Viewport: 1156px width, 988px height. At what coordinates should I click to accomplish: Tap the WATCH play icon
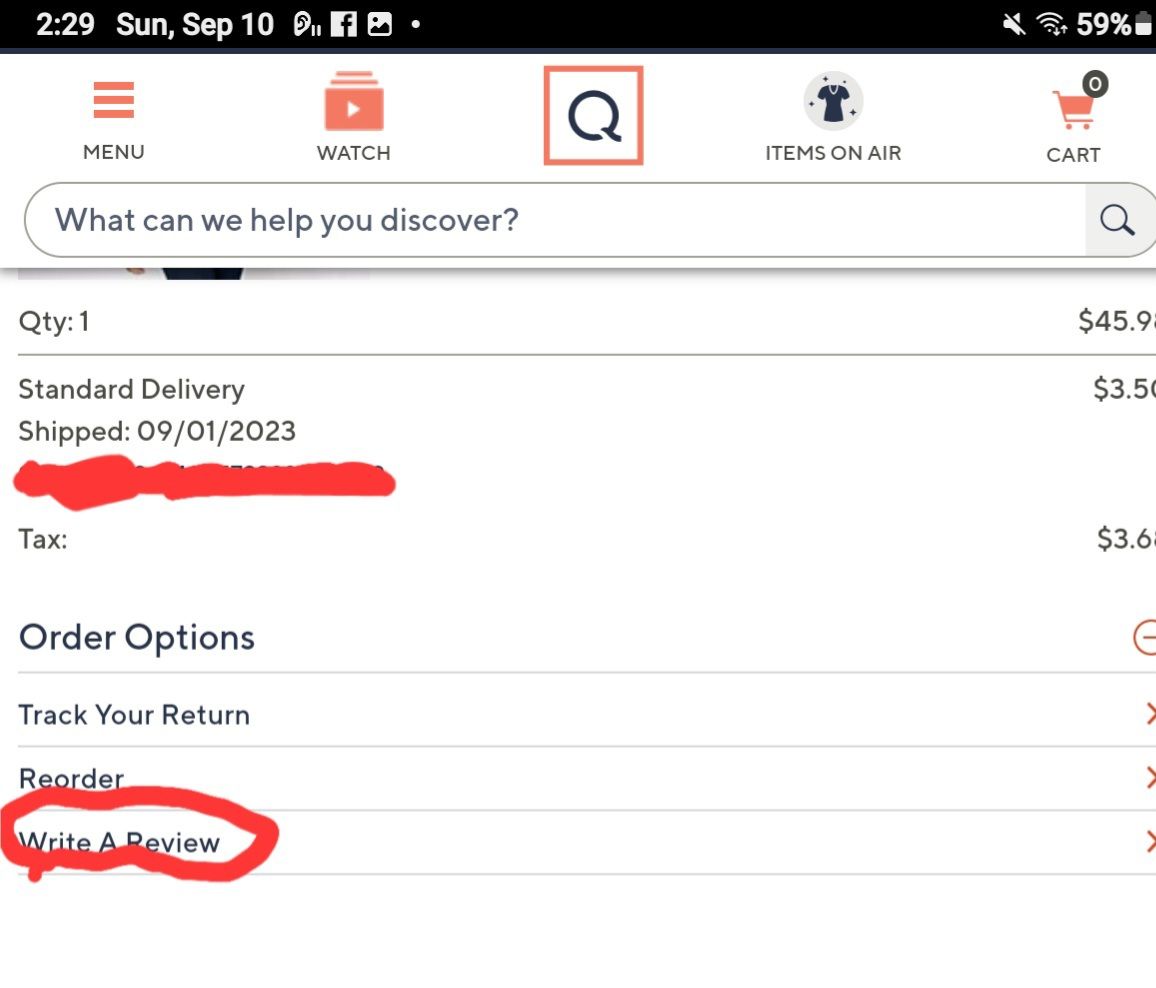[353, 104]
